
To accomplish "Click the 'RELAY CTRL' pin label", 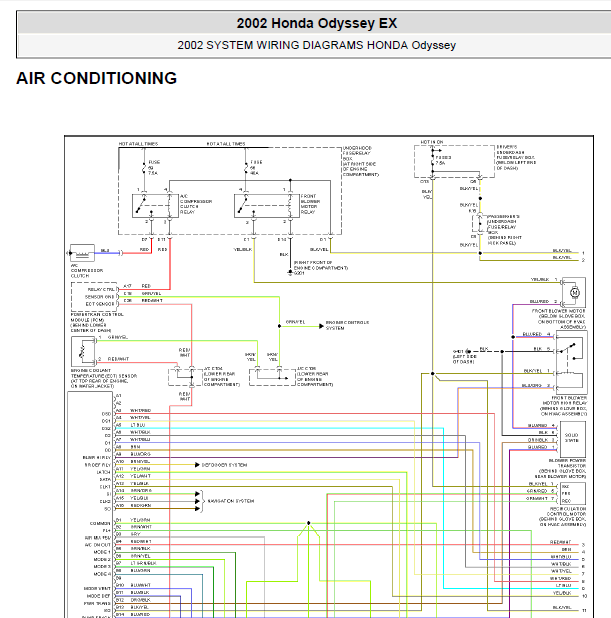I will pos(101,290).
